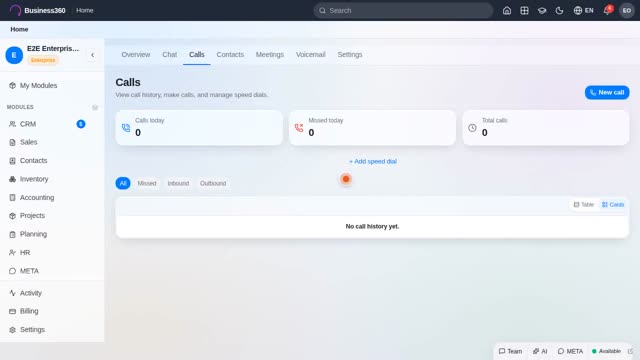The width and height of the screenshot is (640, 360).
Task: Click the Calls today phone icon
Action: click(x=126, y=128)
